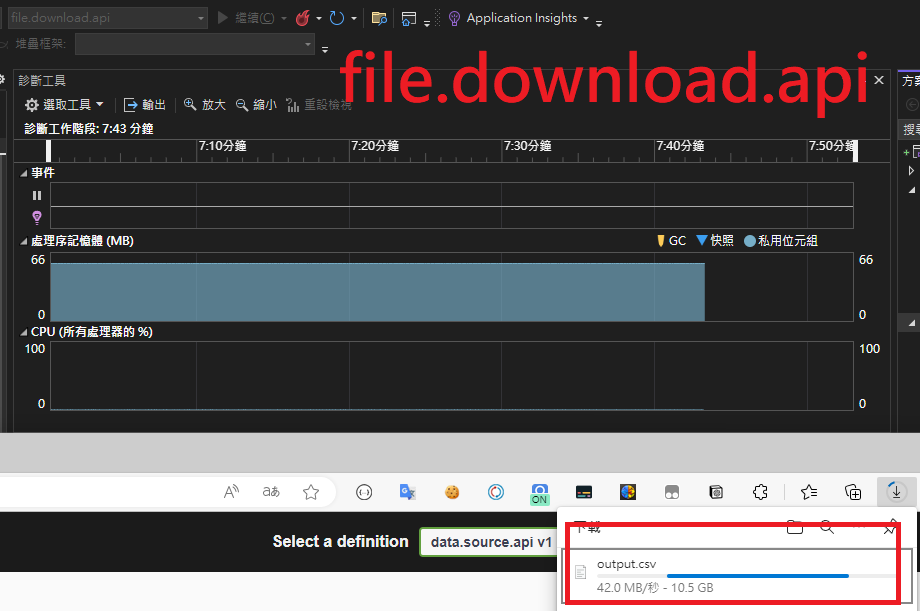920x611 pixels.
Task: Click the Hot Reload flame icon
Action: click(x=302, y=18)
